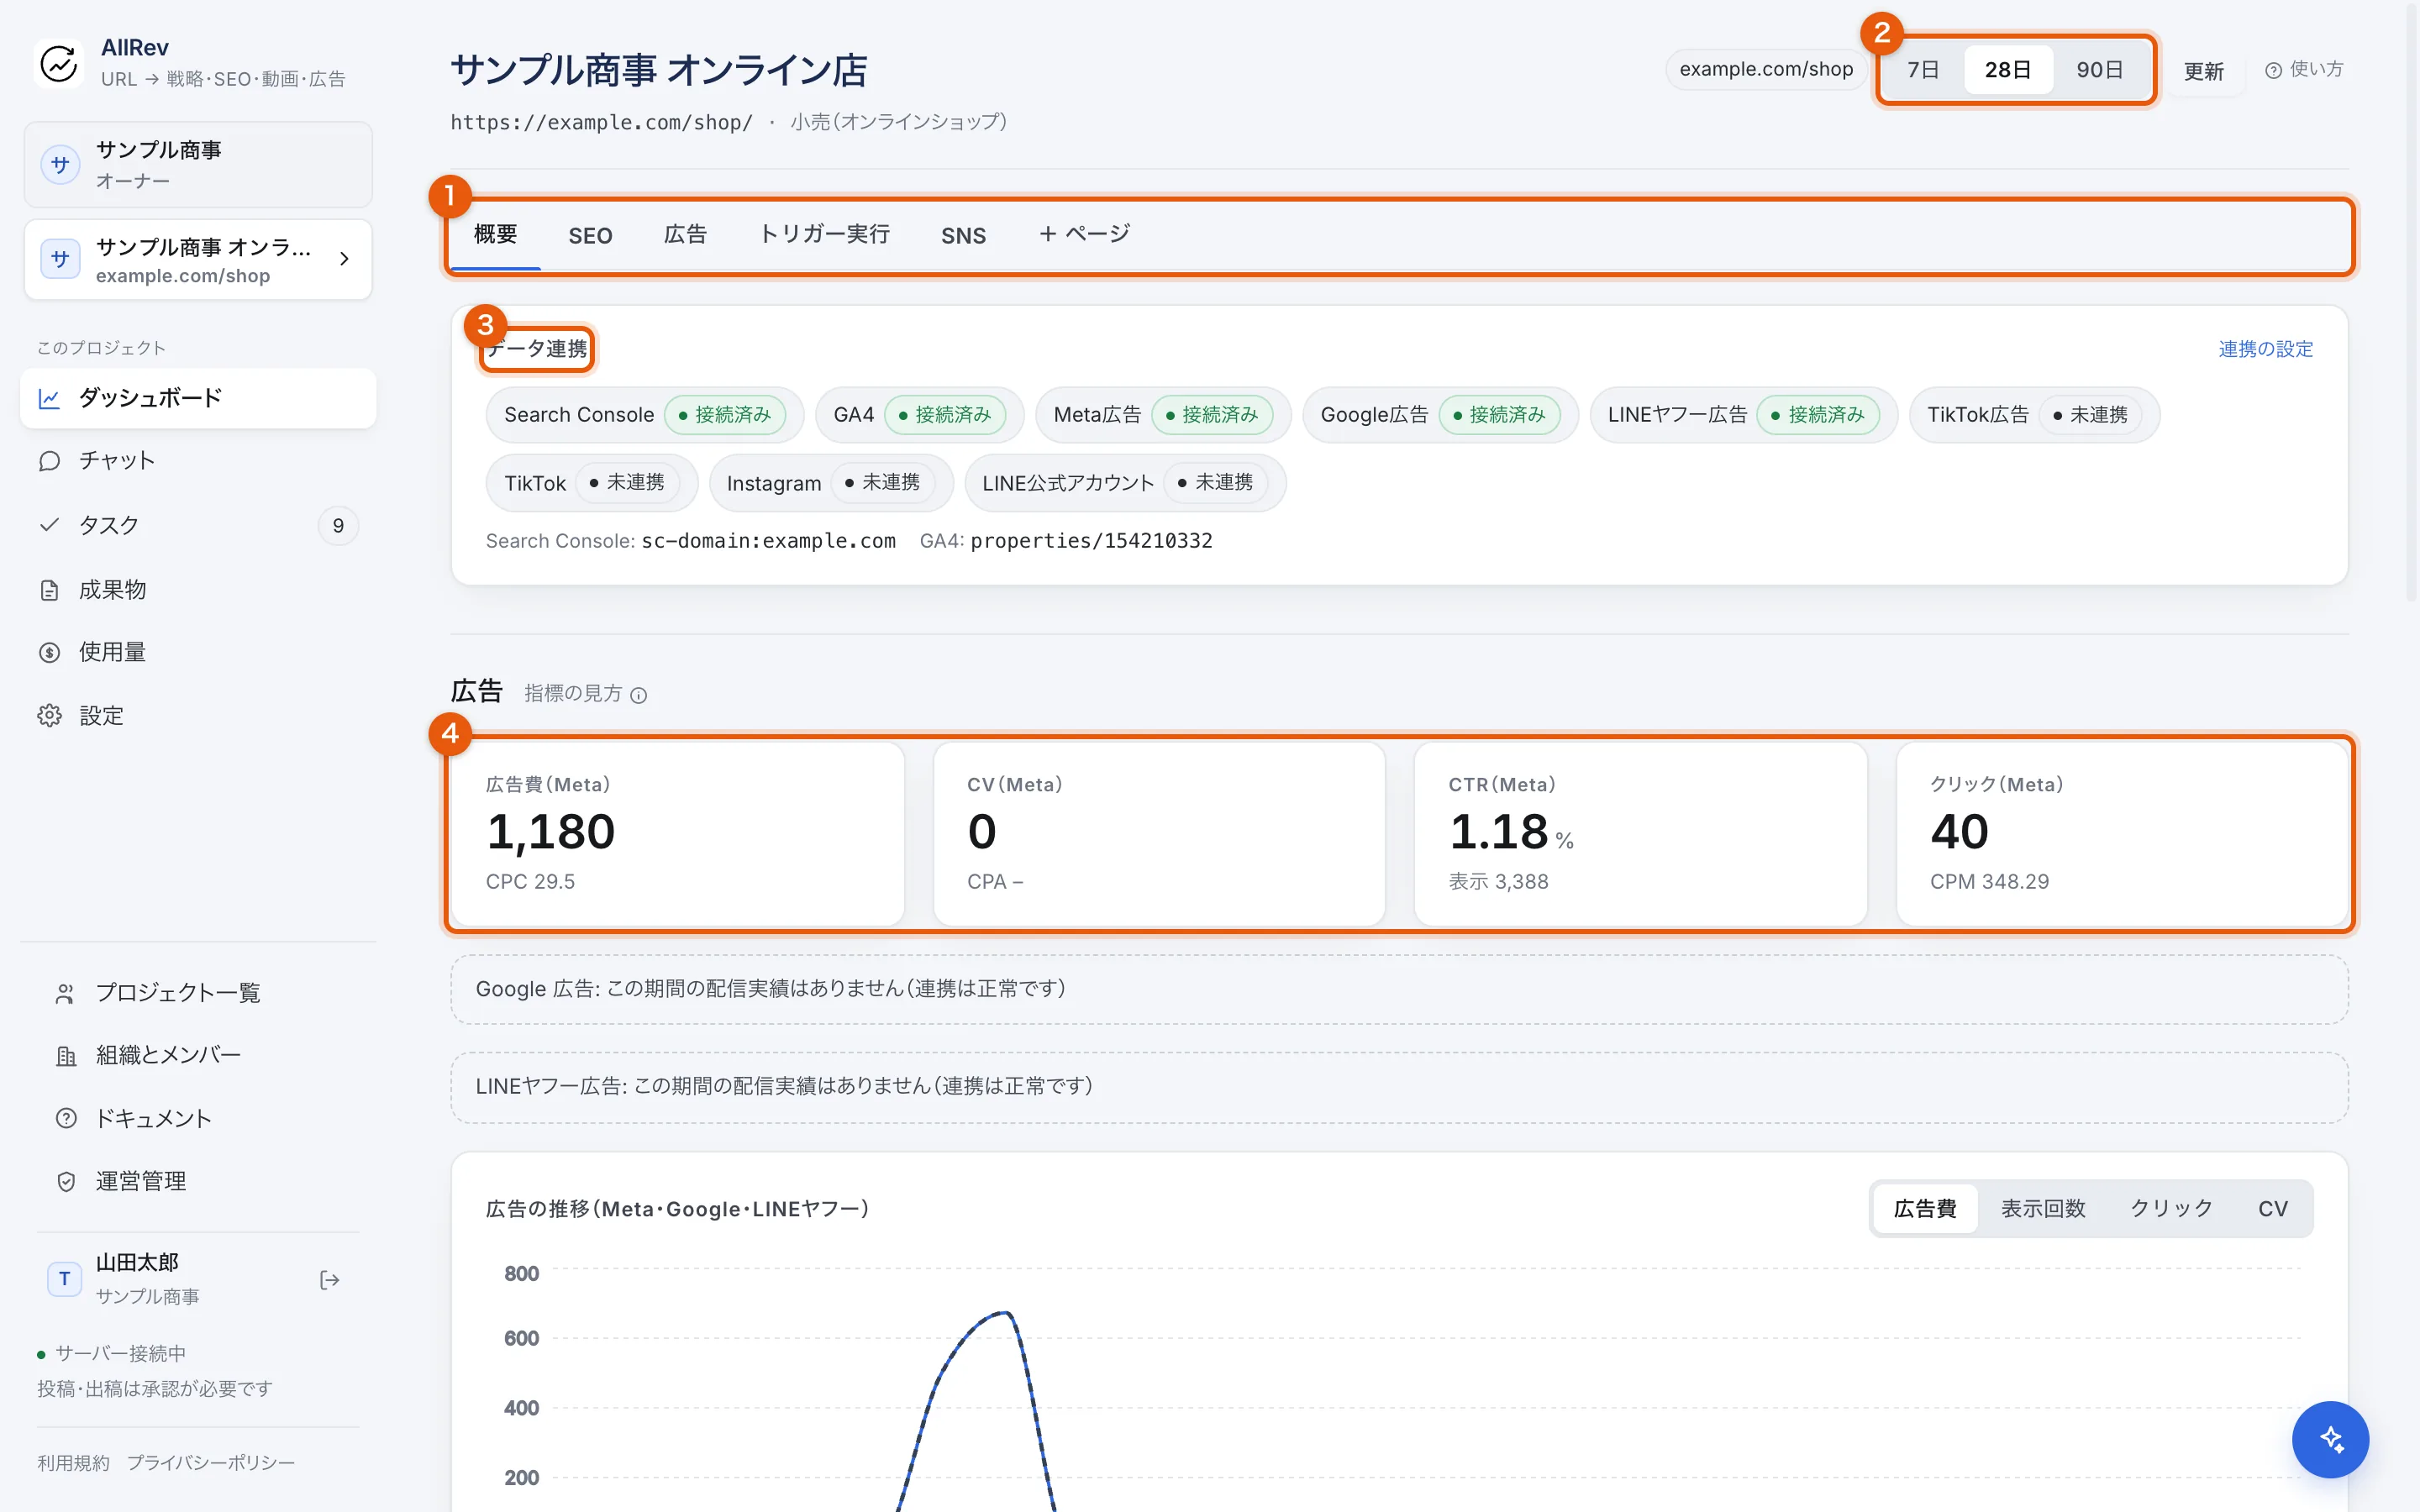Click the LINE公式アカウント 未連携 chip

[1125, 483]
